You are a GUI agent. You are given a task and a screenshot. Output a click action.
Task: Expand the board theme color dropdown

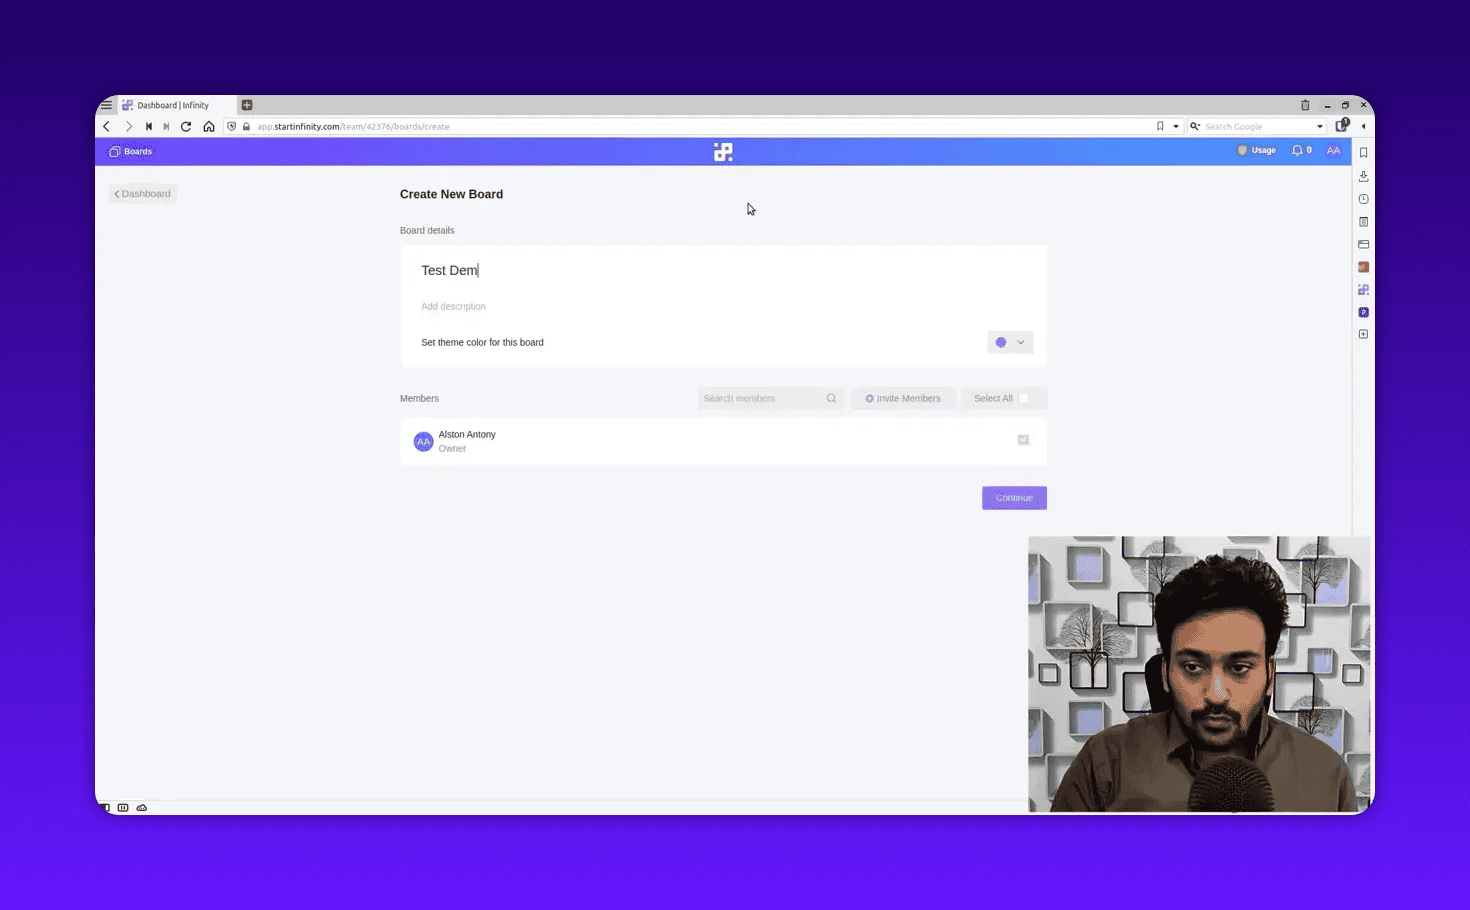click(1020, 342)
